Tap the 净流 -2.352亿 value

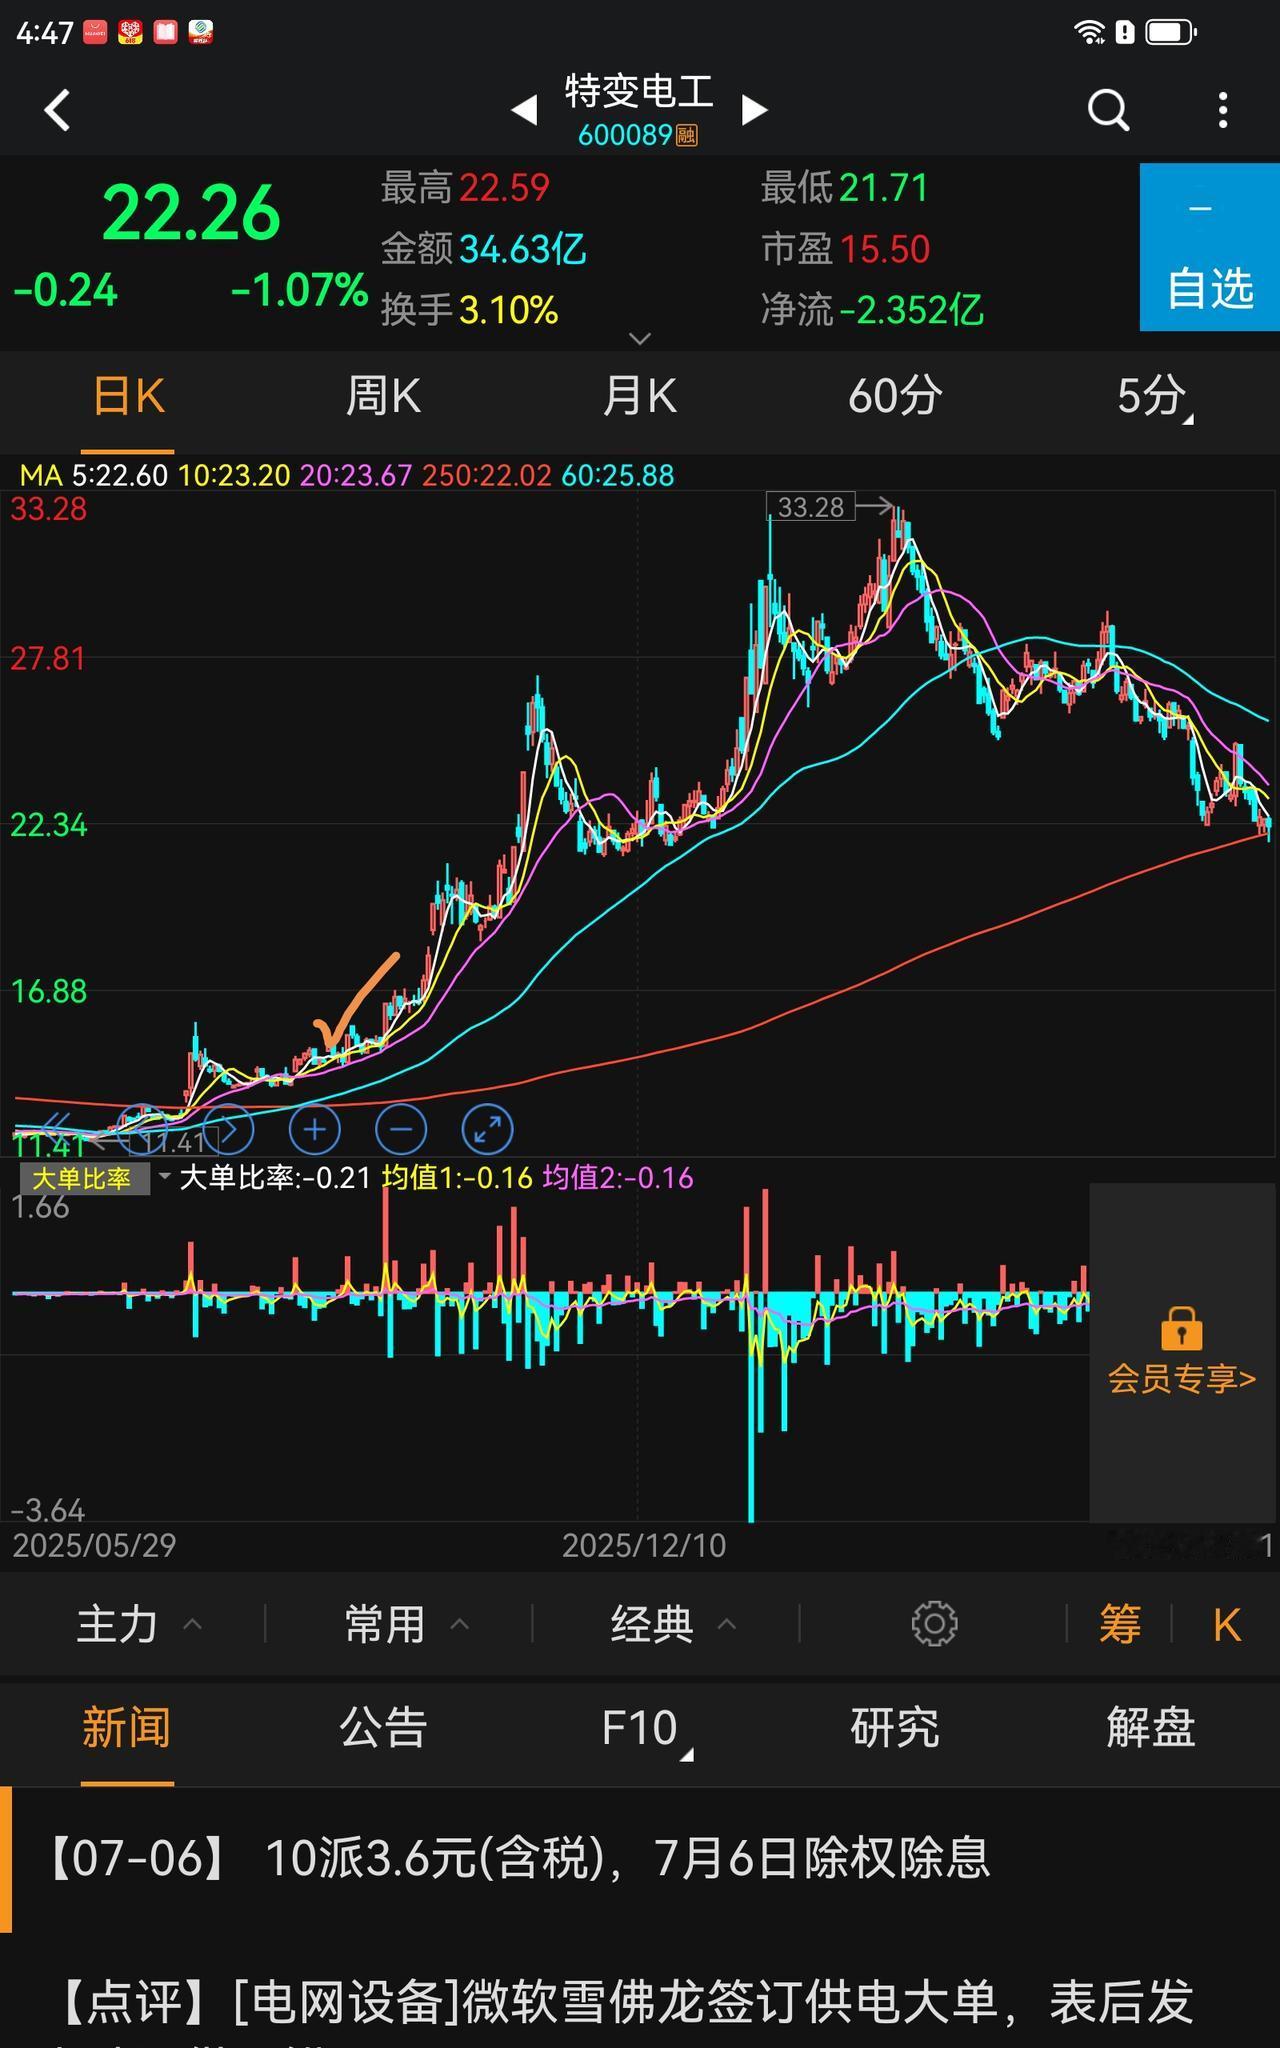point(911,310)
